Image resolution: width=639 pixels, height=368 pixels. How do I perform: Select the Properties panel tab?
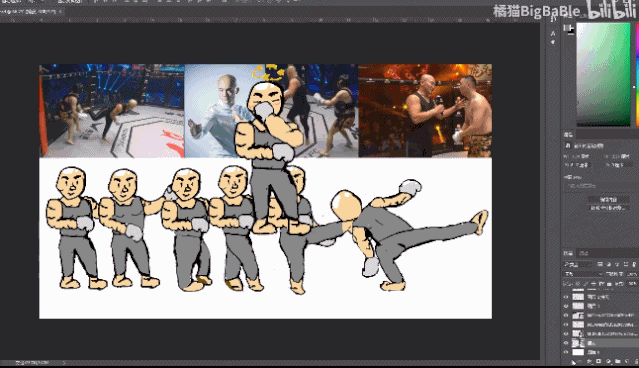pos(568,134)
